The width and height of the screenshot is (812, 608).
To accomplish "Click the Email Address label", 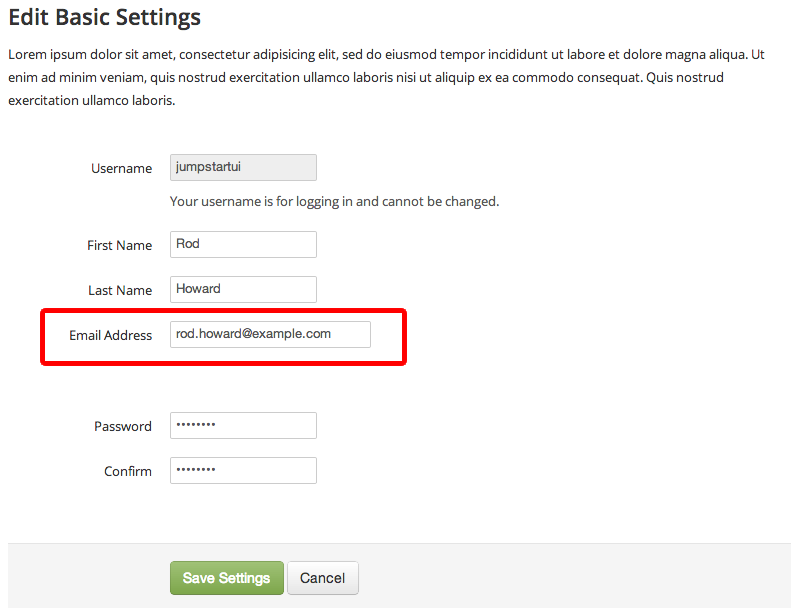I will pos(111,336).
